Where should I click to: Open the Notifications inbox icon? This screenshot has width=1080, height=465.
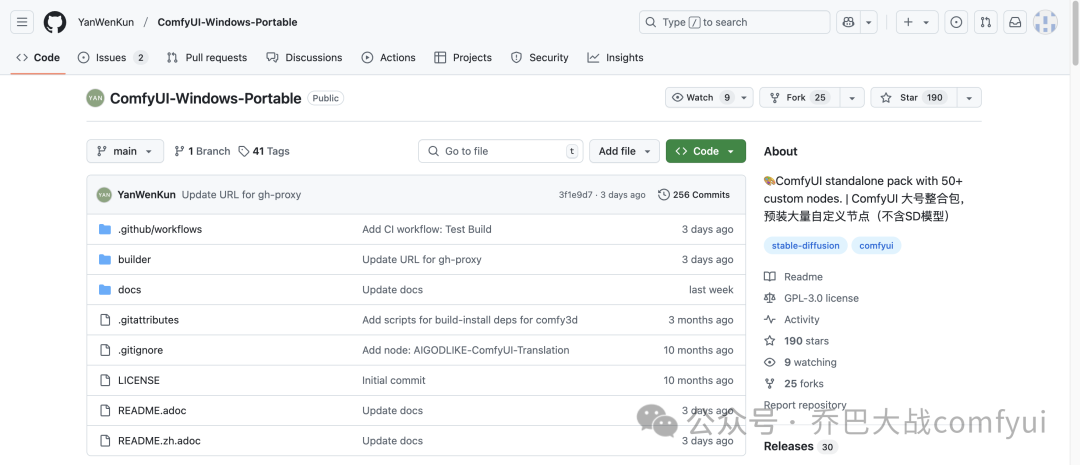coord(1015,22)
